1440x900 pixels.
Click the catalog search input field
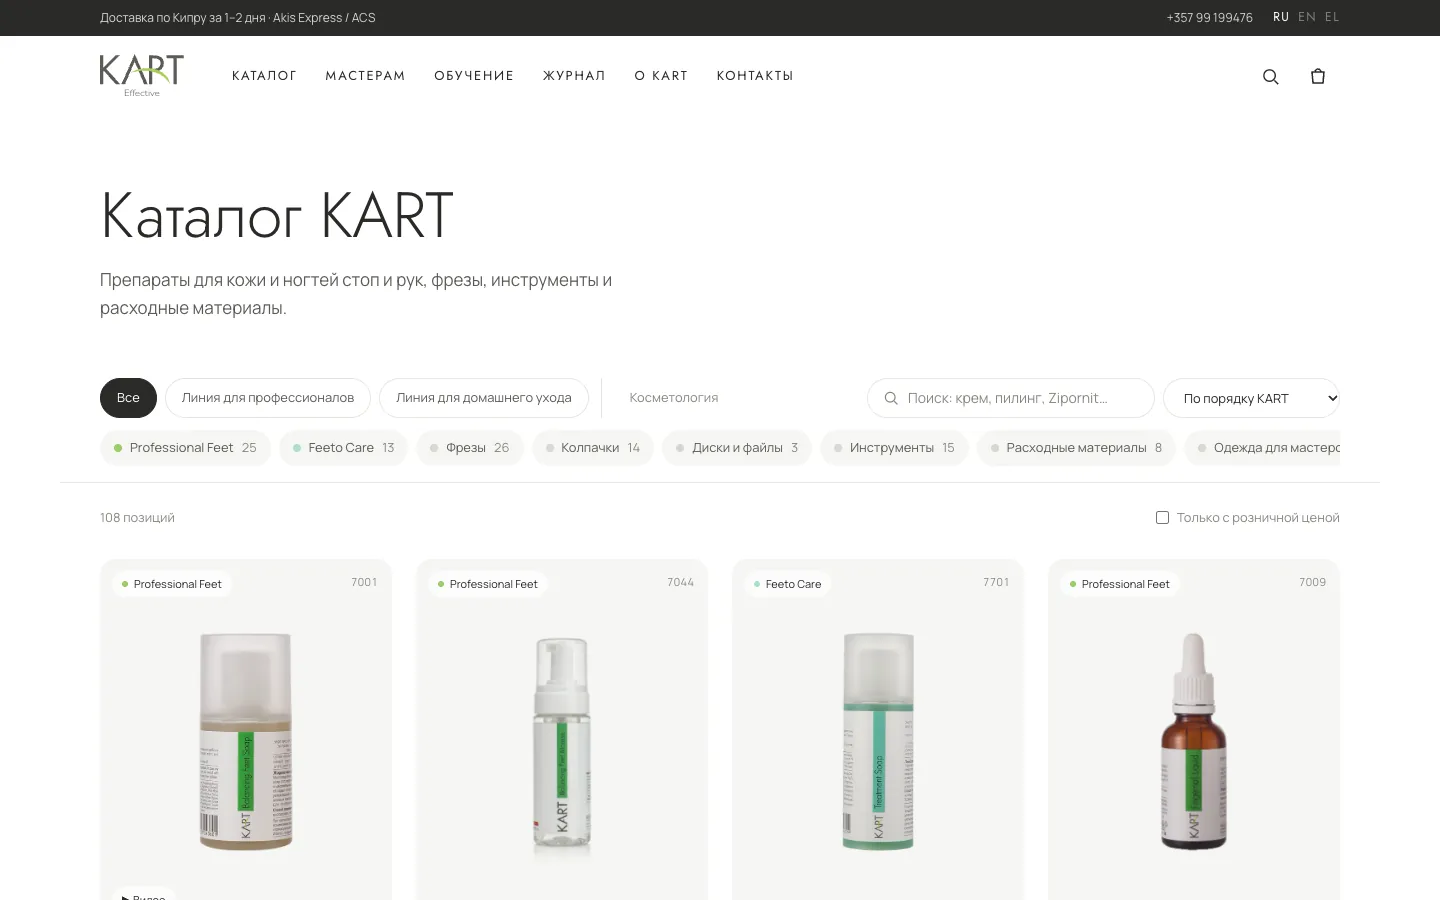pos(1011,398)
